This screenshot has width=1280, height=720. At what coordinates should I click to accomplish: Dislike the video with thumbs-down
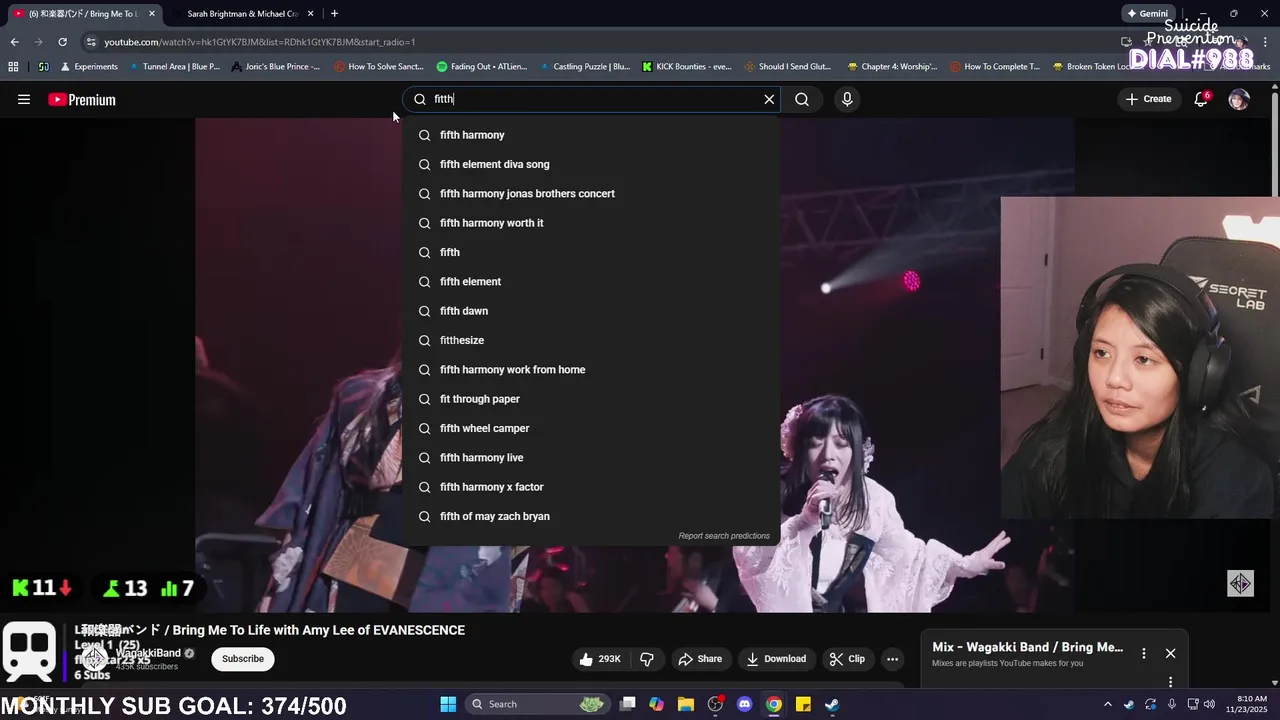647,659
